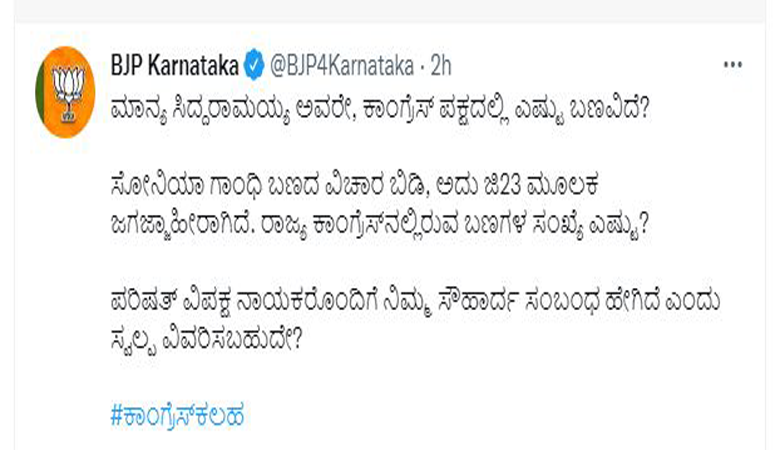
Task: Open the BJP Karnataka display name link
Action: click(x=175, y=65)
